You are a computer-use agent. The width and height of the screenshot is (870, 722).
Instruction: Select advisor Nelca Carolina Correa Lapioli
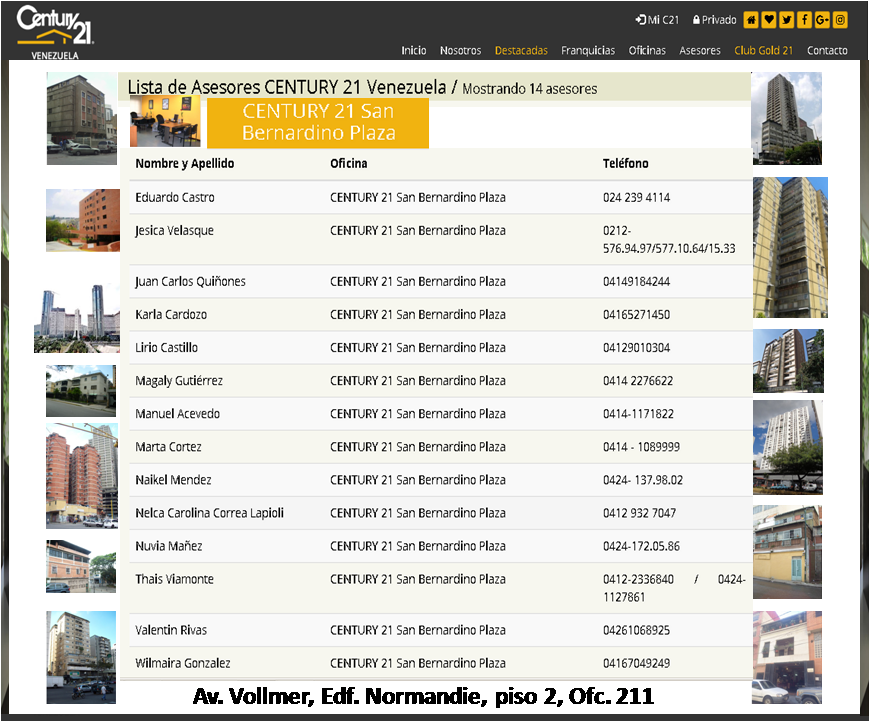coord(209,513)
